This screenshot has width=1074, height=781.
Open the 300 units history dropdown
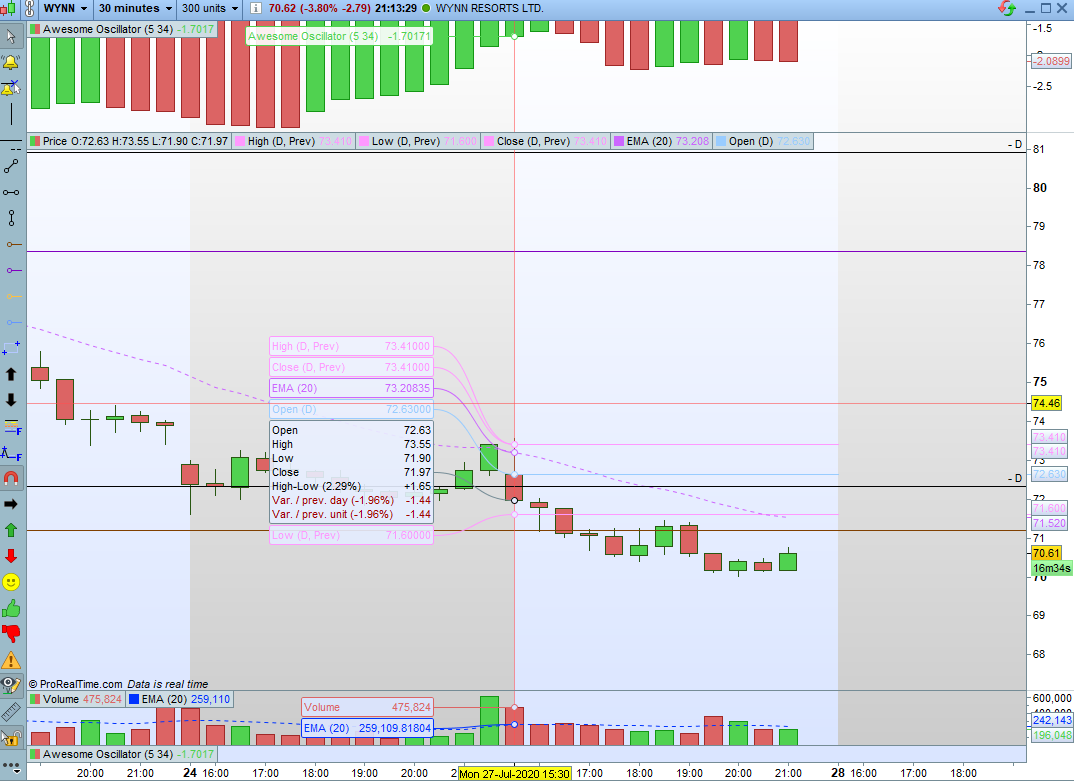pos(210,8)
